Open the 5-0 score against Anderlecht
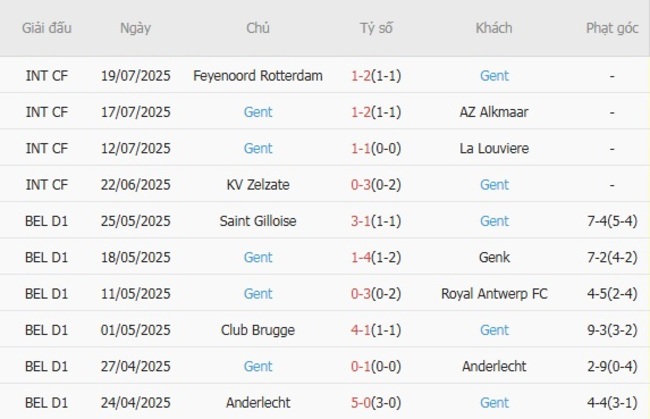 click(x=362, y=402)
